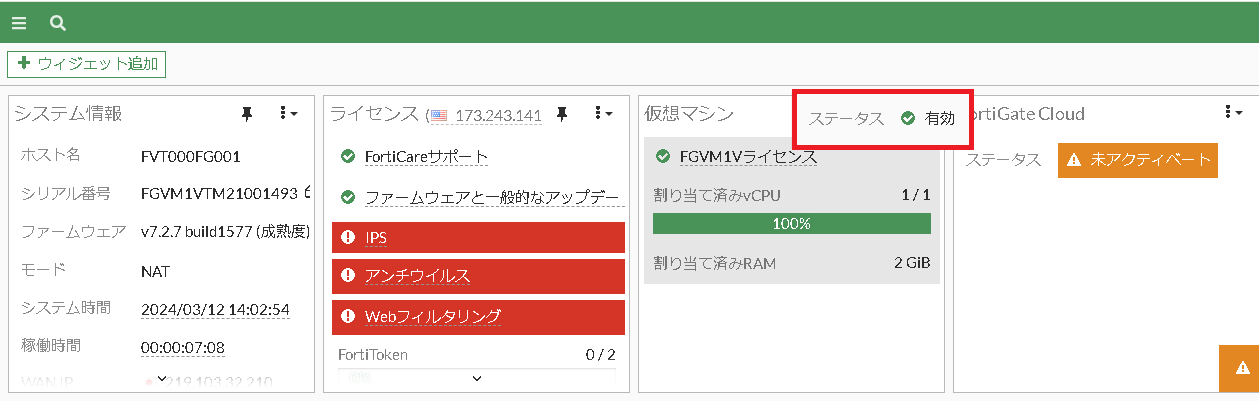
Task: Click the 有効 status check icon
Action: tap(908, 118)
